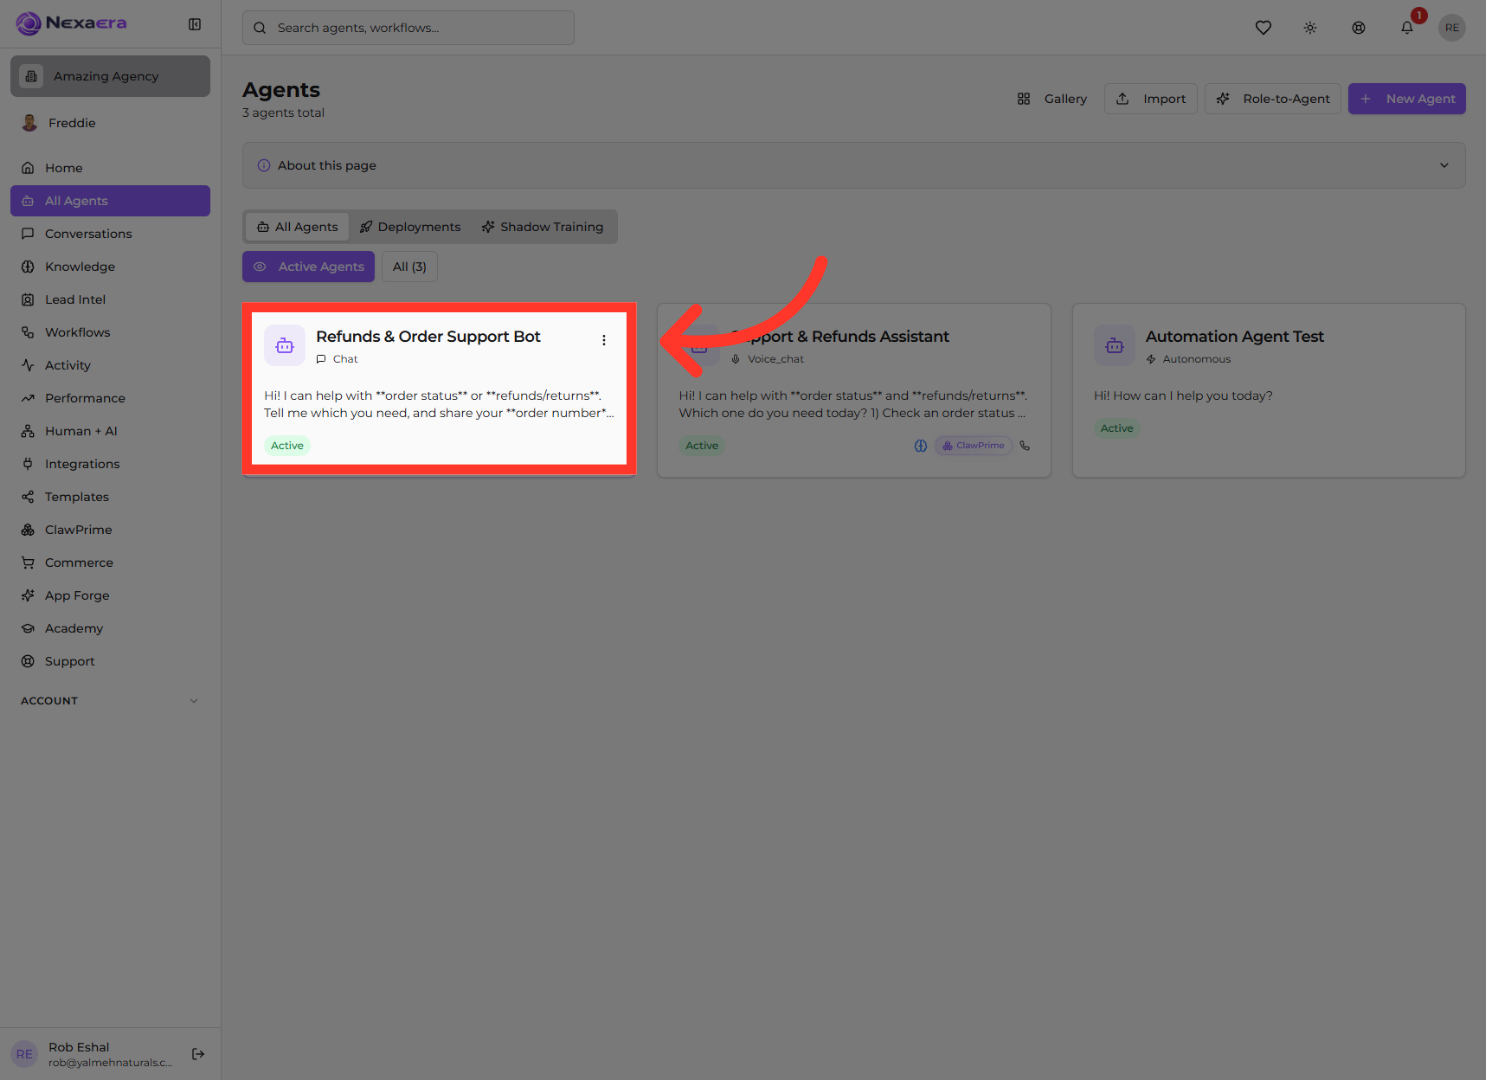Switch to the Shadow Training tab

[x=543, y=227]
